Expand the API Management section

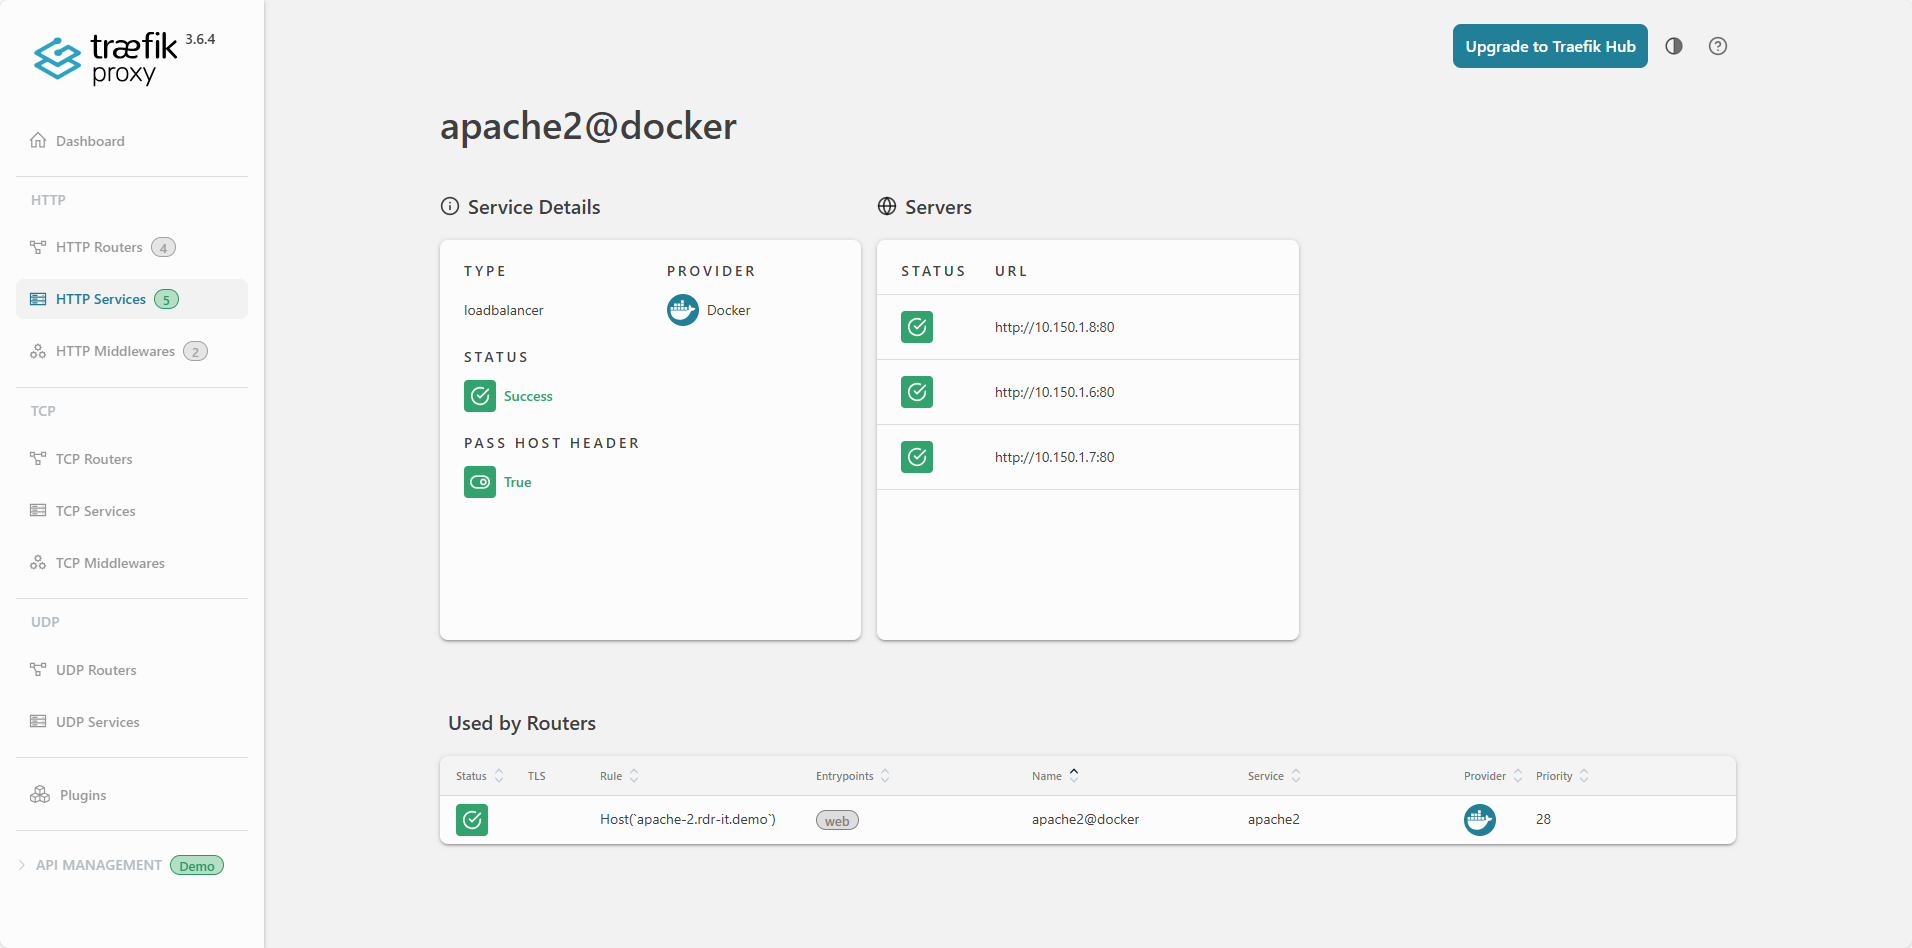pos(98,865)
